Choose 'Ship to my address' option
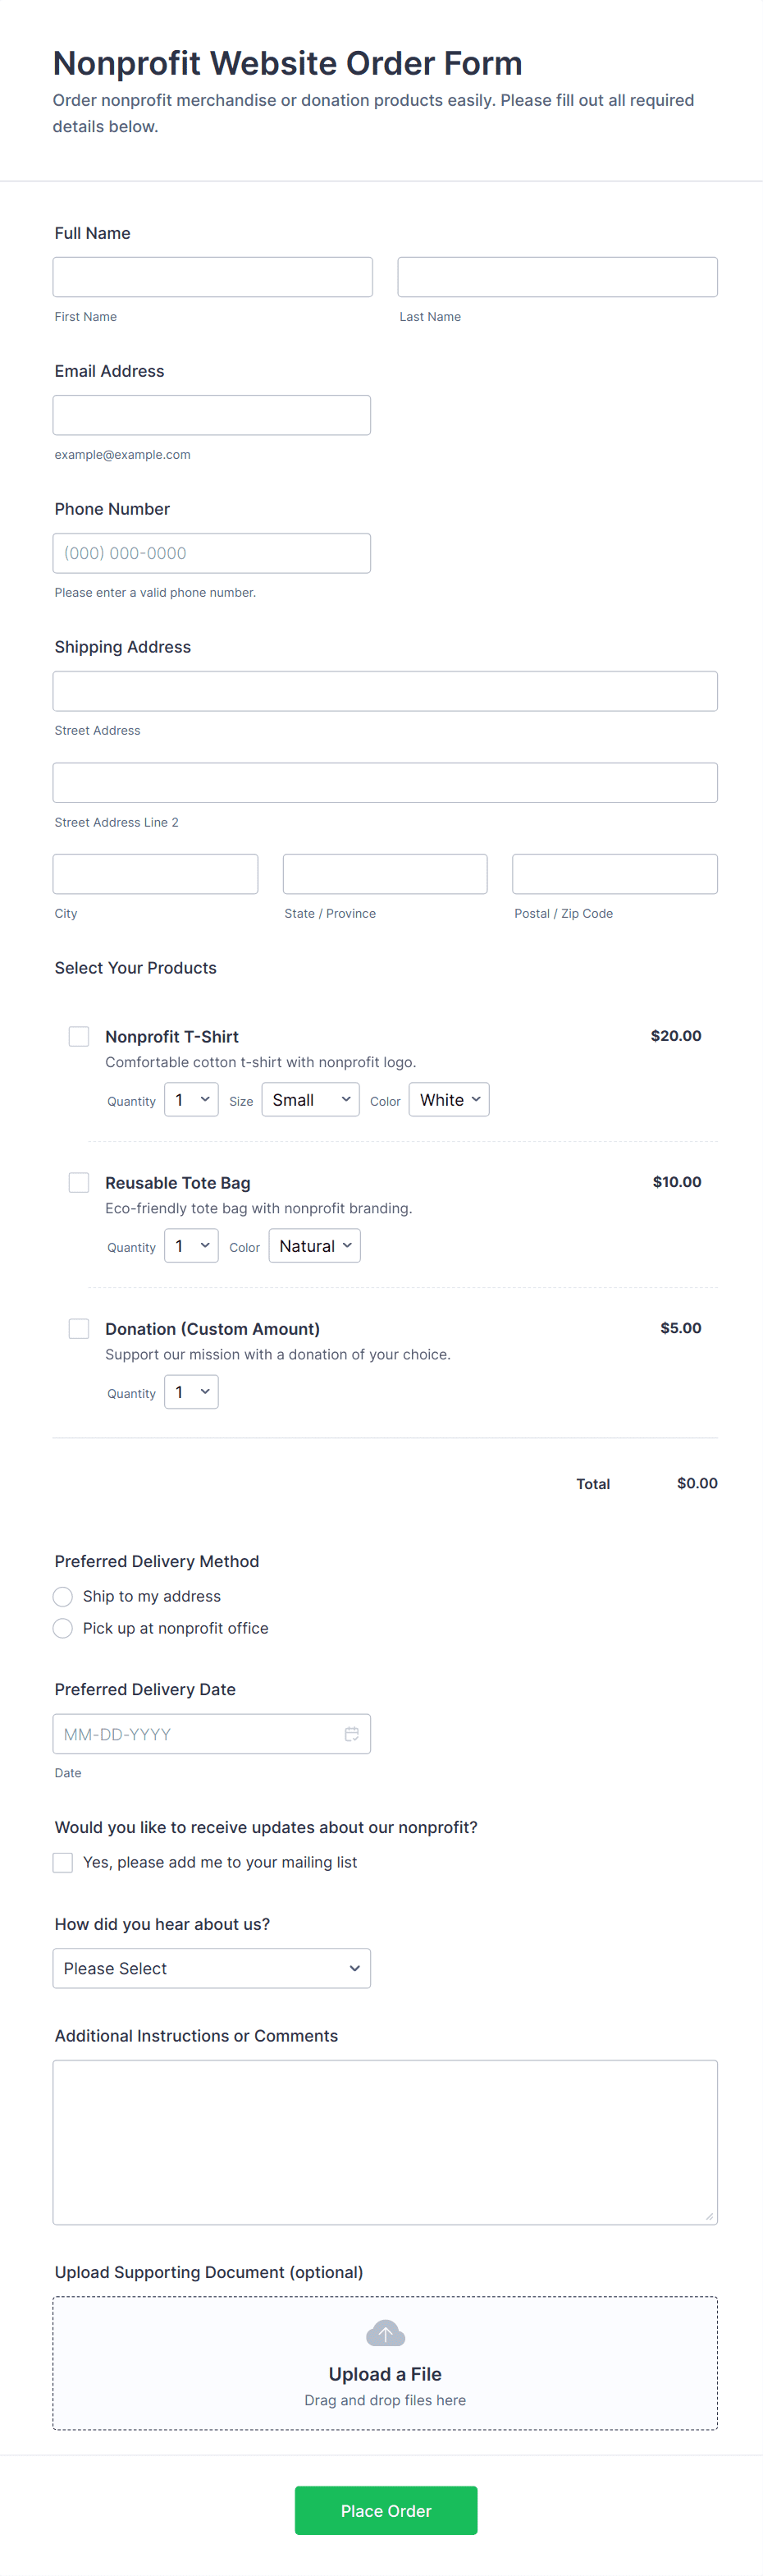This screenshot has width=763, height=2576. [63, 1596]
